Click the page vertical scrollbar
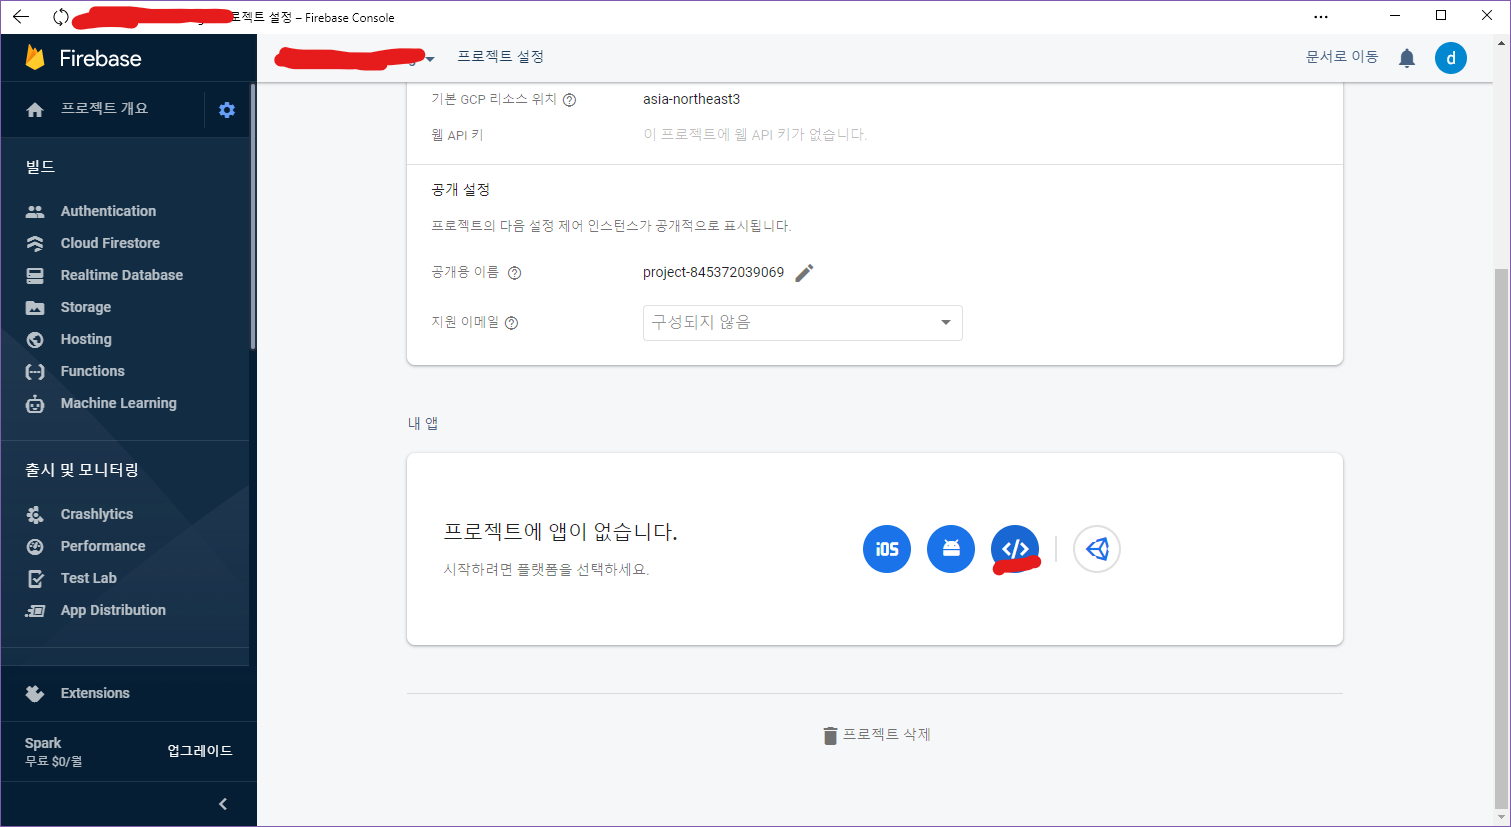This screenshot has height=827, width=1511. click(x=1501, y=540)
